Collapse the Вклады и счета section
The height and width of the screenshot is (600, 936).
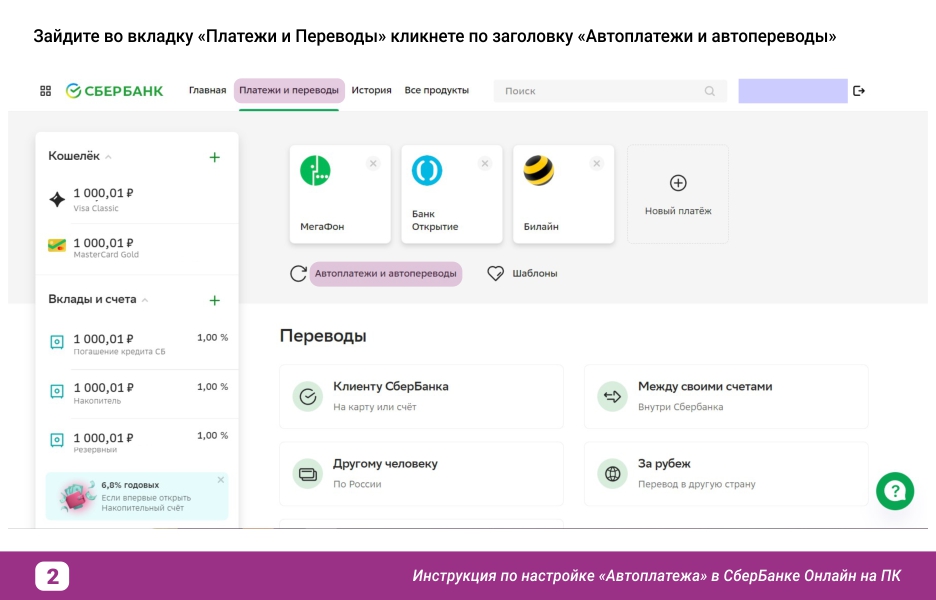(x=145, y=300)
